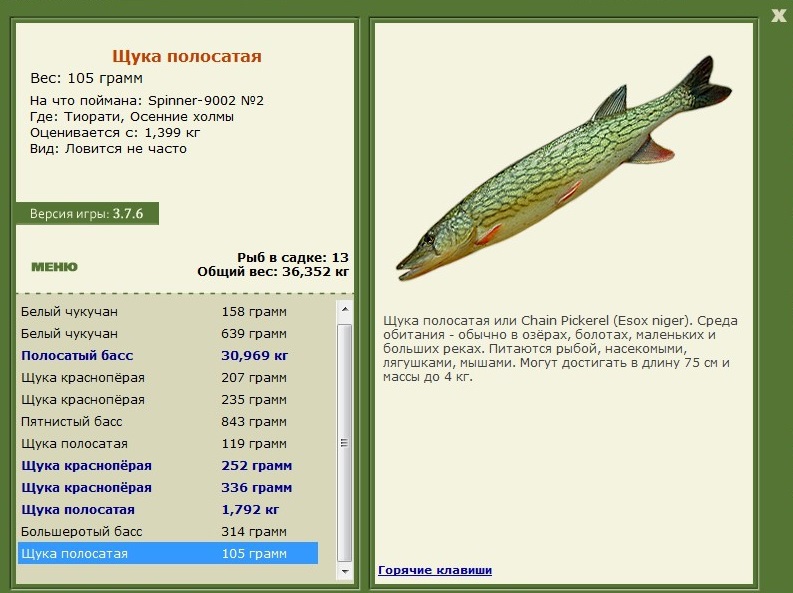Open the Горячие клавиши link
The image size is (793, 593).
coord(434,570)
